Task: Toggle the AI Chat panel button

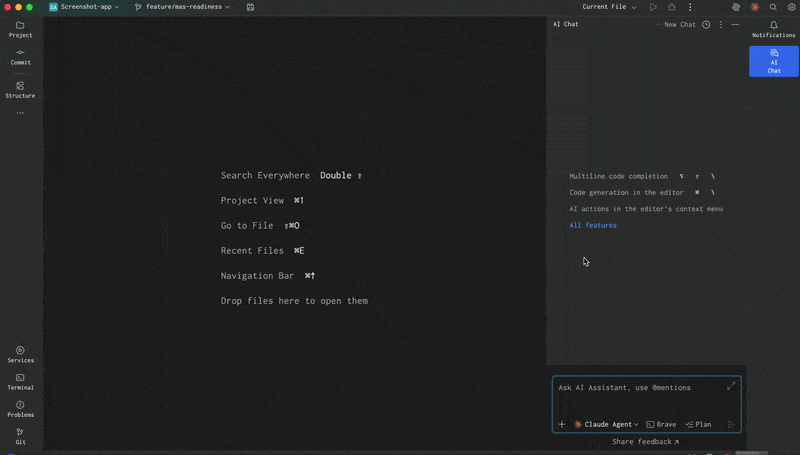Action: click(x=773, y=61)
